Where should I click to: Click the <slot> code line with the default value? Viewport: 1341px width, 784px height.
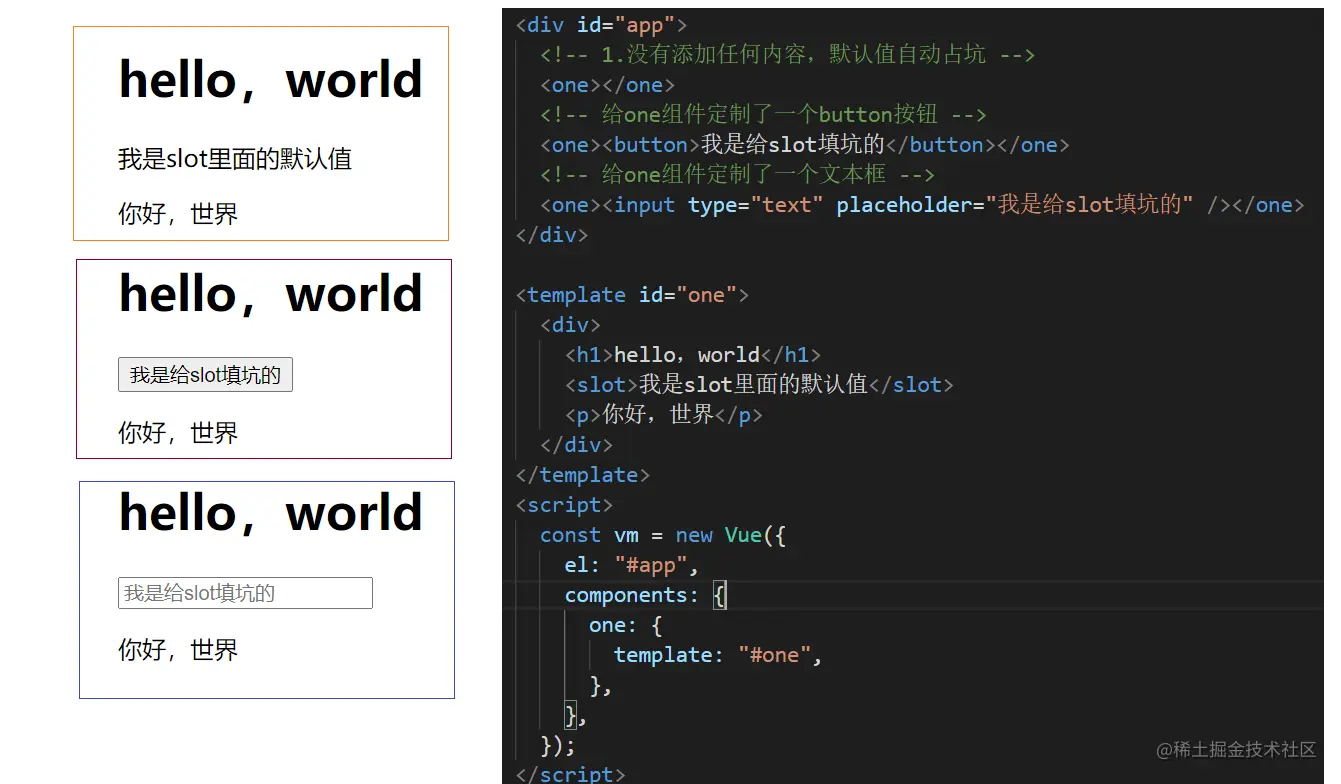pyautogui.click(x=759, y=385)
